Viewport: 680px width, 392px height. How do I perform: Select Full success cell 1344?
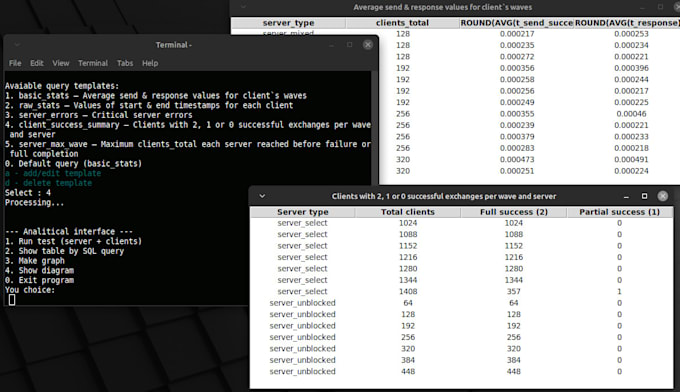513,280
